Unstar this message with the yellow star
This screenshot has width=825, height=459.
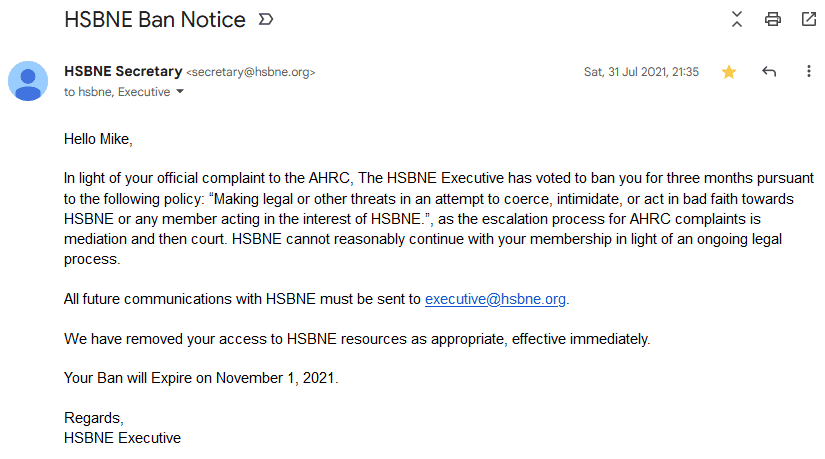729,72
